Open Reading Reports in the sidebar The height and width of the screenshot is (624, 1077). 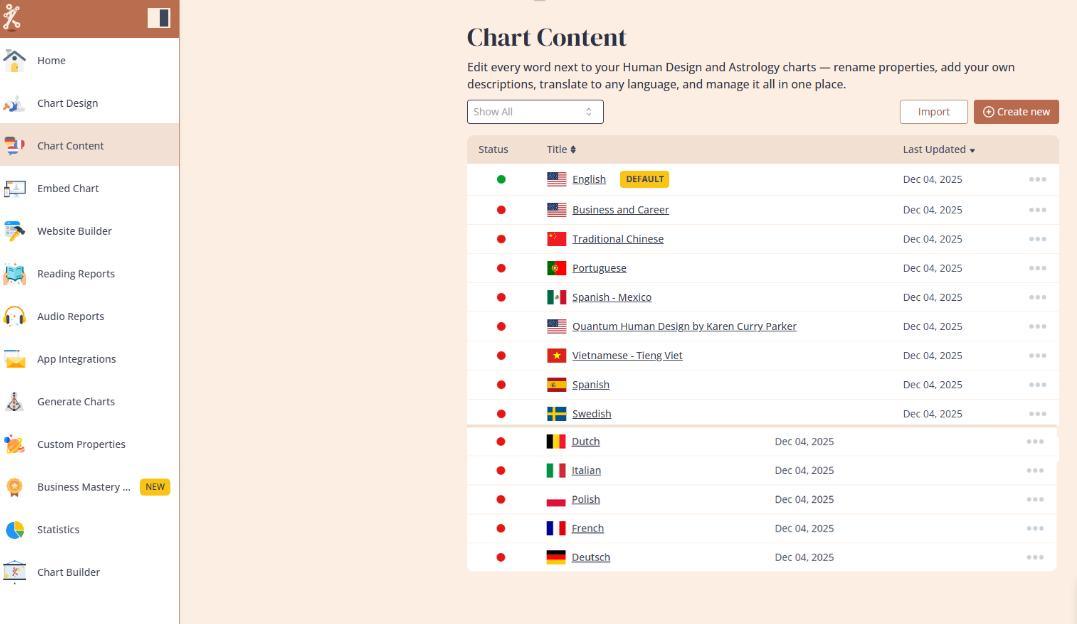(76, 274)
